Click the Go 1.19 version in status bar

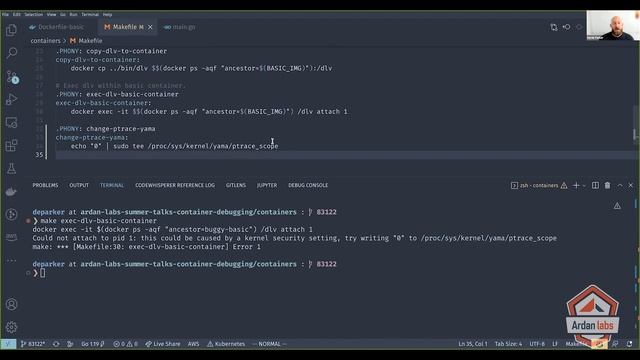click(x=93, y=344)
